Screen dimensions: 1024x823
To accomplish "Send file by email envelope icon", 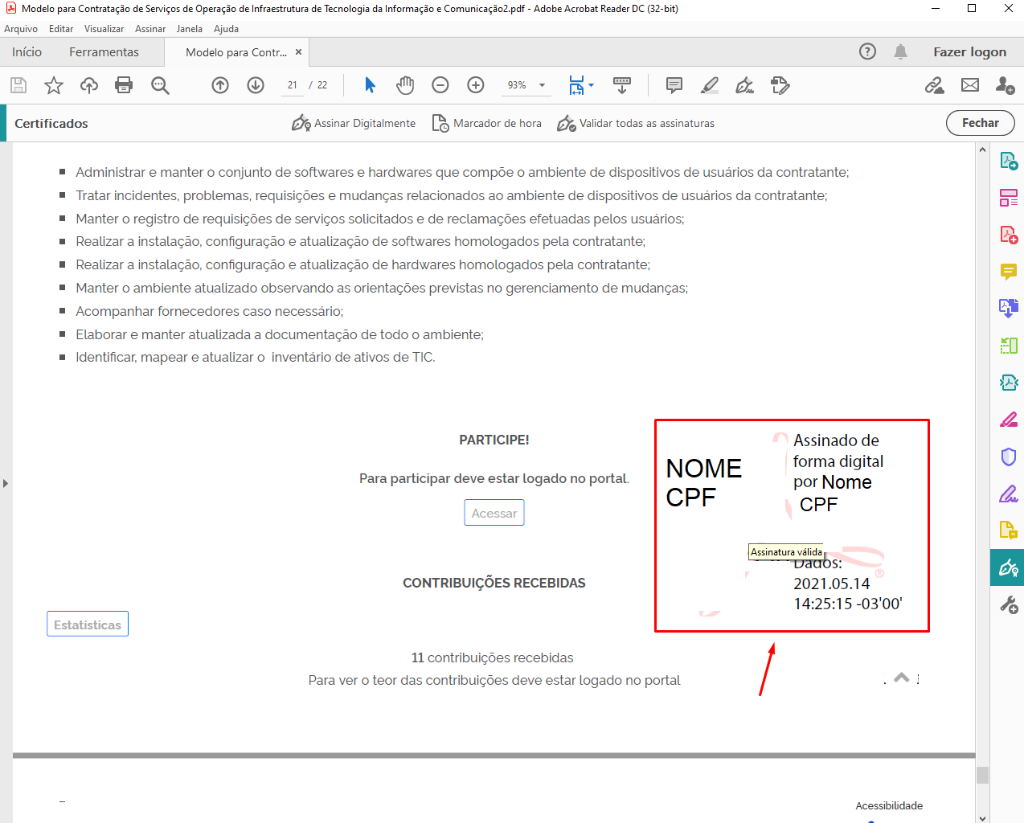I will pyautogui.click(x=970, y=86).
